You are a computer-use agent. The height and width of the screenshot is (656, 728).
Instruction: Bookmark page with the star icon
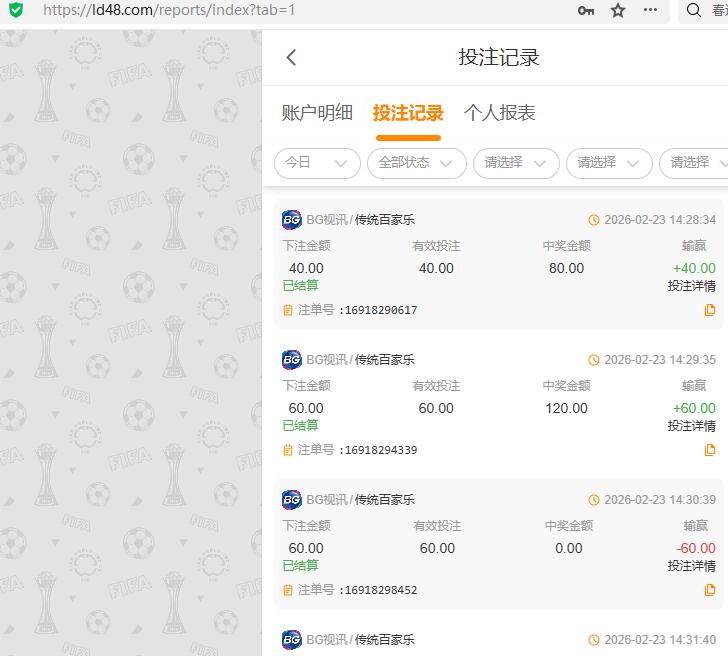pos(618,10)
